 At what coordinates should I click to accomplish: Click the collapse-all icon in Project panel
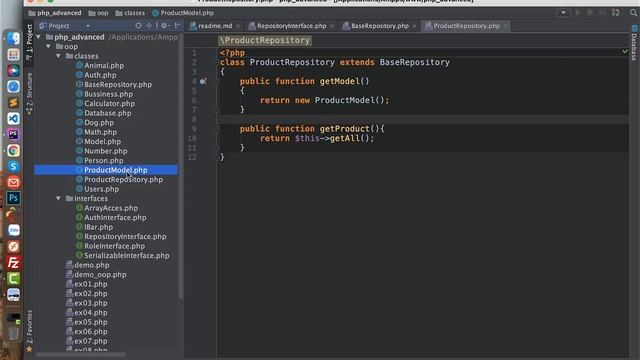pos(149,25)
